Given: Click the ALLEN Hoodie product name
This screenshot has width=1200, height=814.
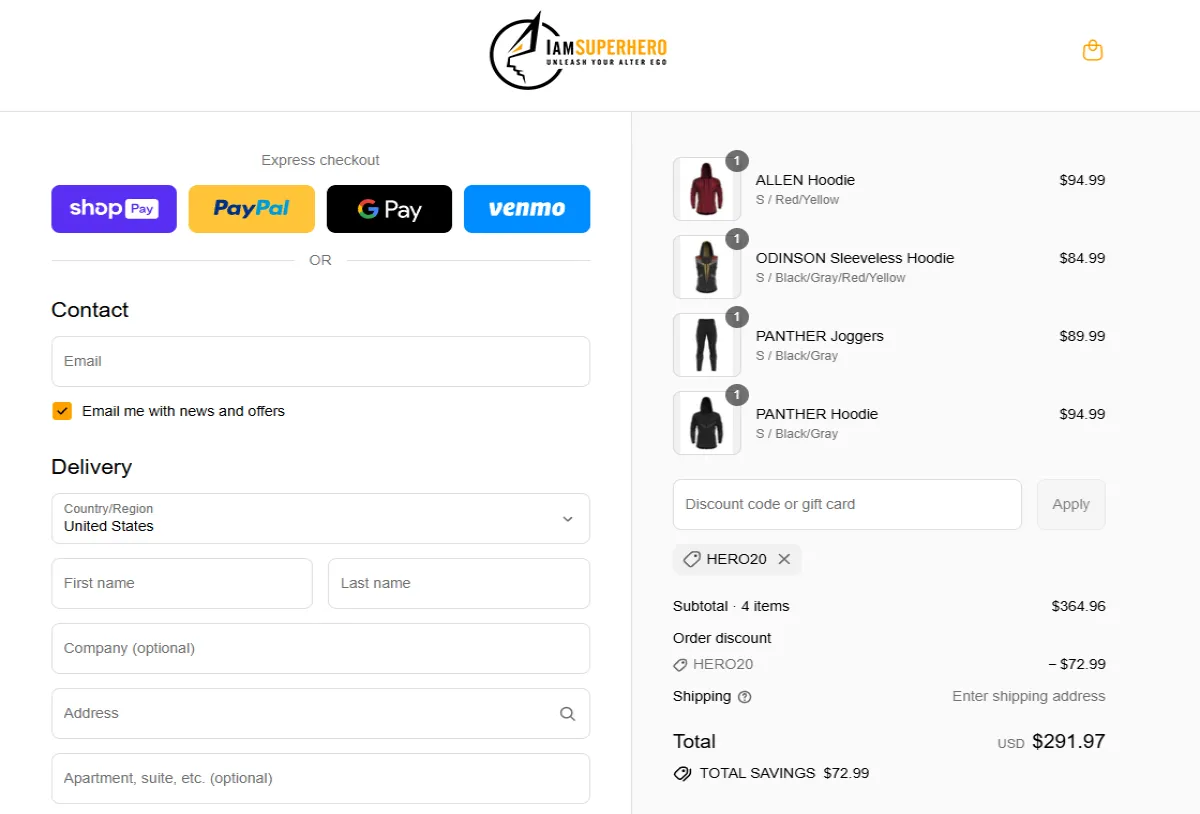Looking at the screenshot, I should pyautogui.click(x=805, y=180).
